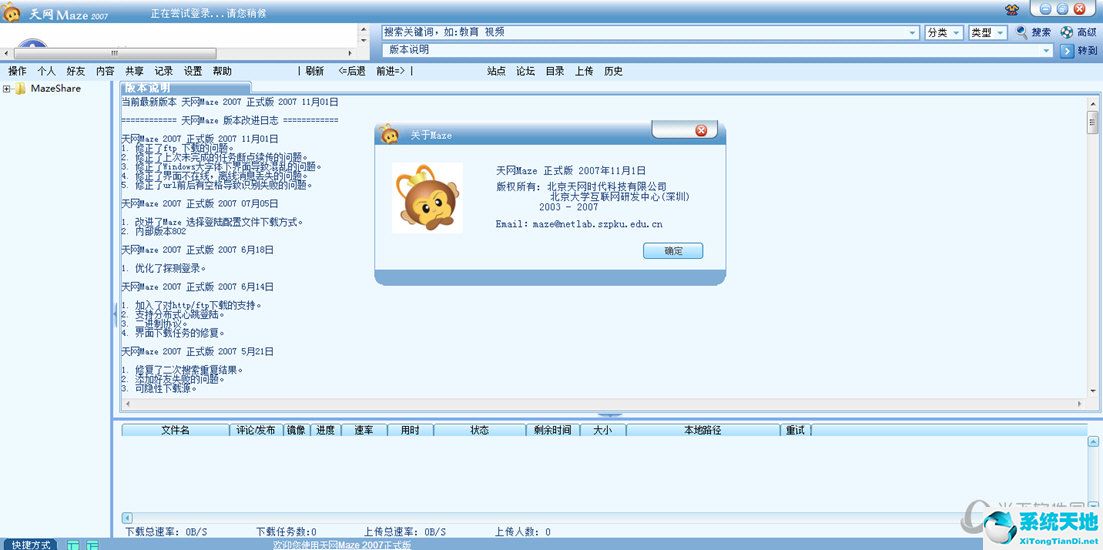Click the blue 转到 go arrow icon
Screen dimensions: 1103x550
[x=1067, y=50]
